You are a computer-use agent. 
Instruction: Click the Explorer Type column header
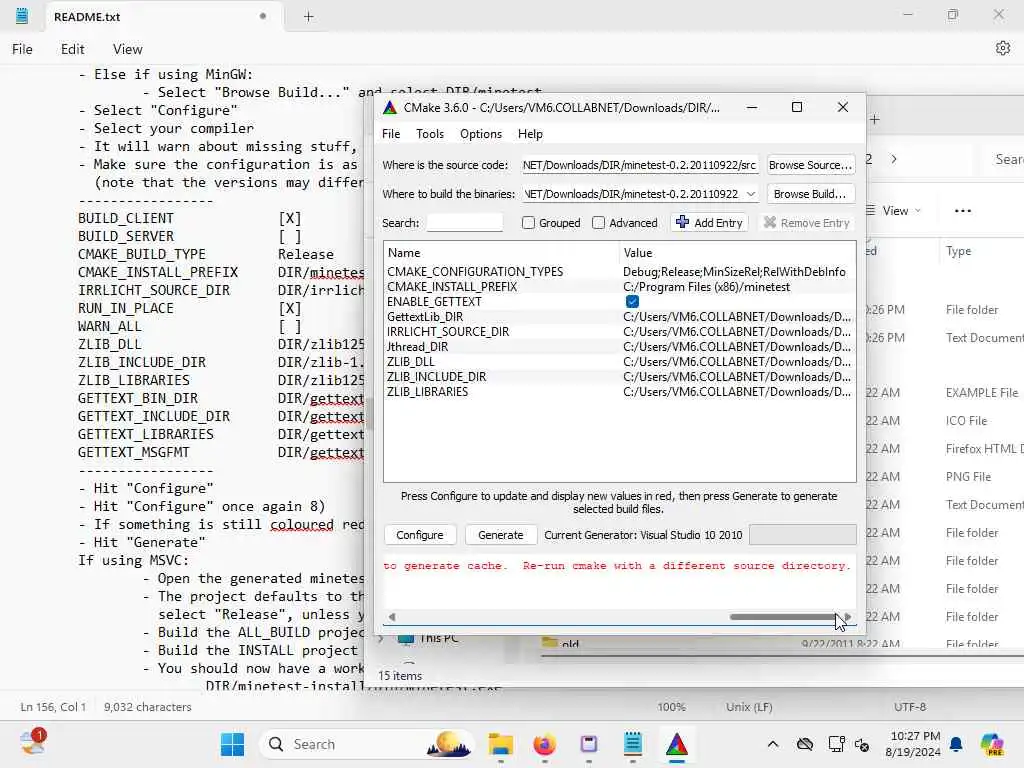958,251
